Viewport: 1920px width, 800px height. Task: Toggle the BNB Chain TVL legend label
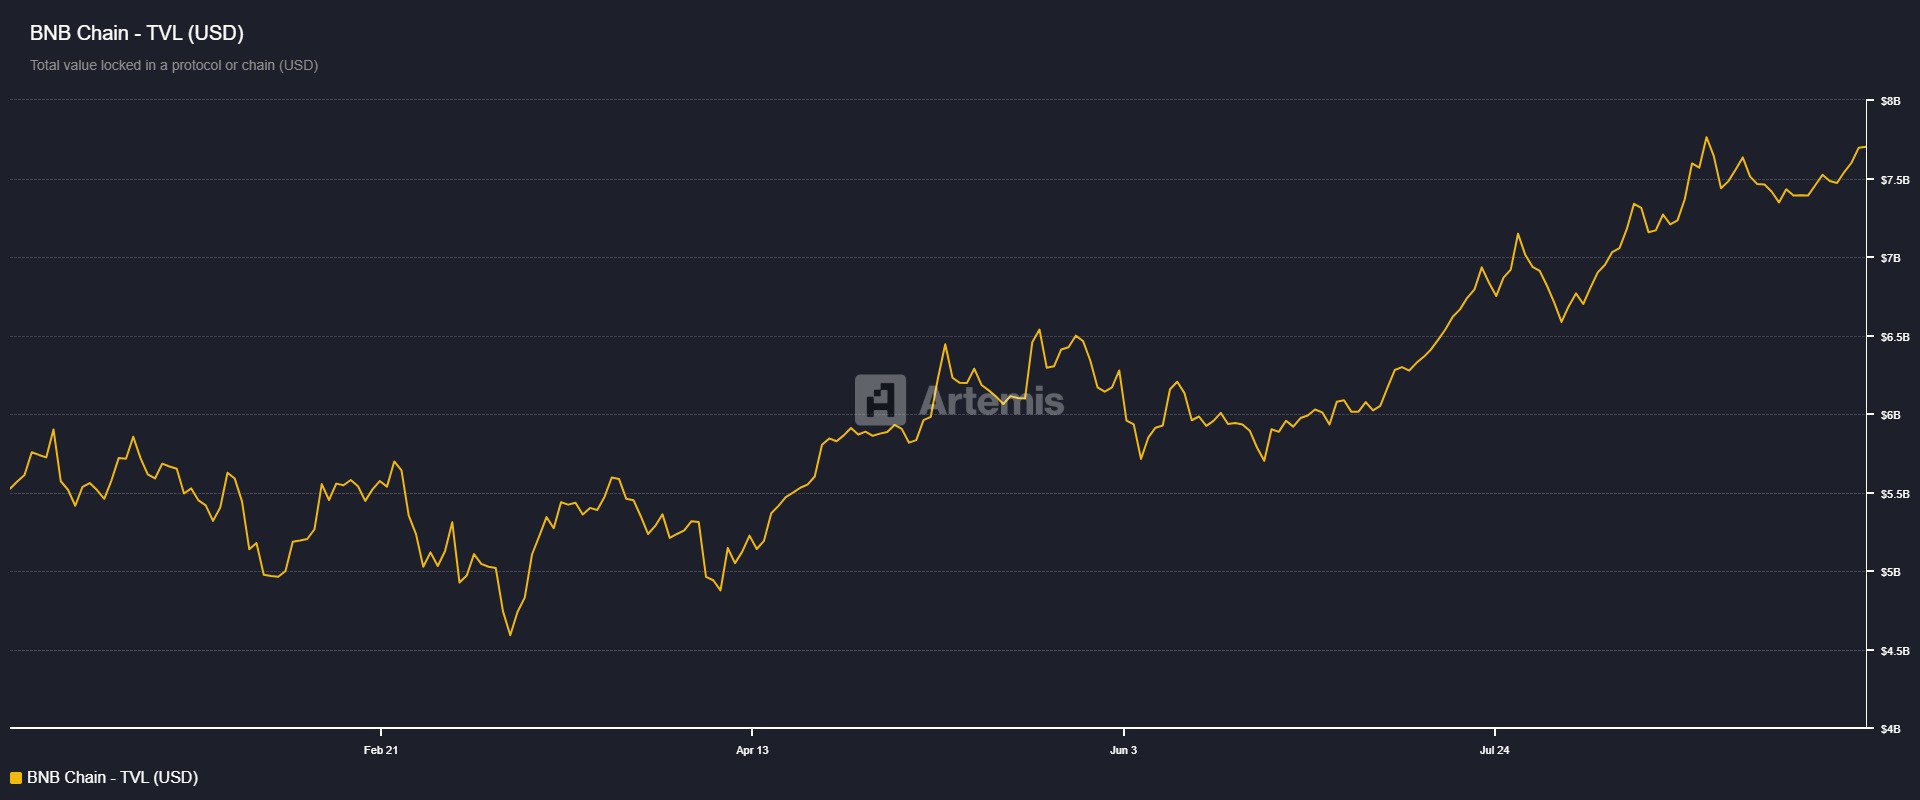pos(112,778)
